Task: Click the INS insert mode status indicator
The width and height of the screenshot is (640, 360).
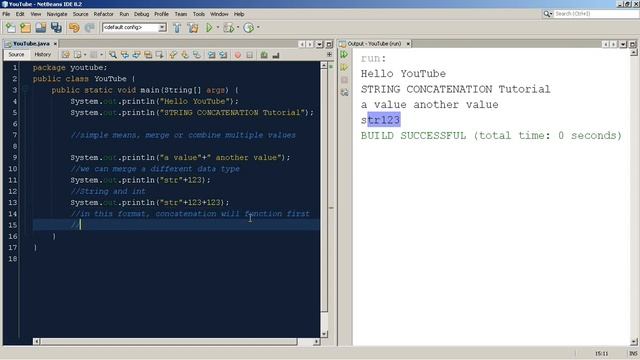Action: click(x=633, y=353)
